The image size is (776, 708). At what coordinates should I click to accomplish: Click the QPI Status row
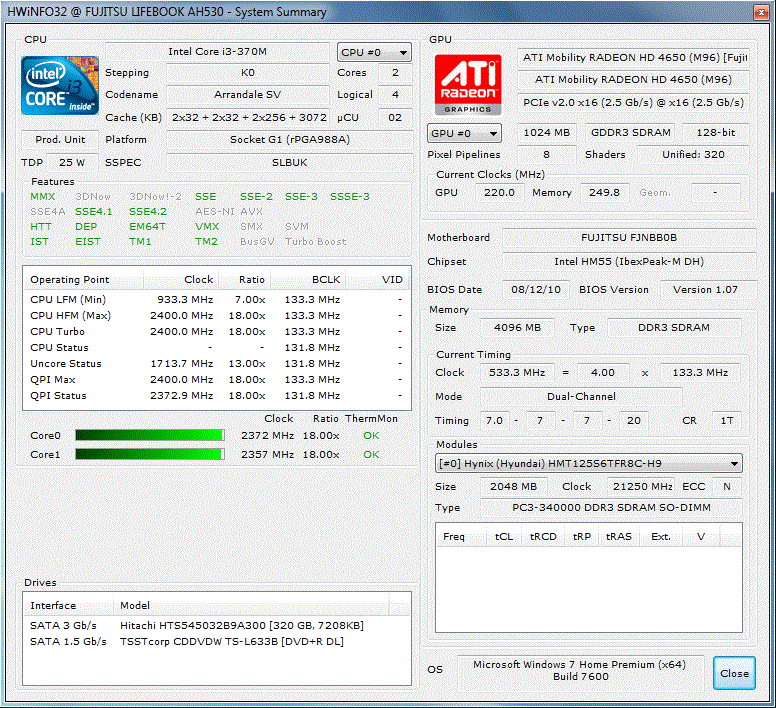click(217, 396)
